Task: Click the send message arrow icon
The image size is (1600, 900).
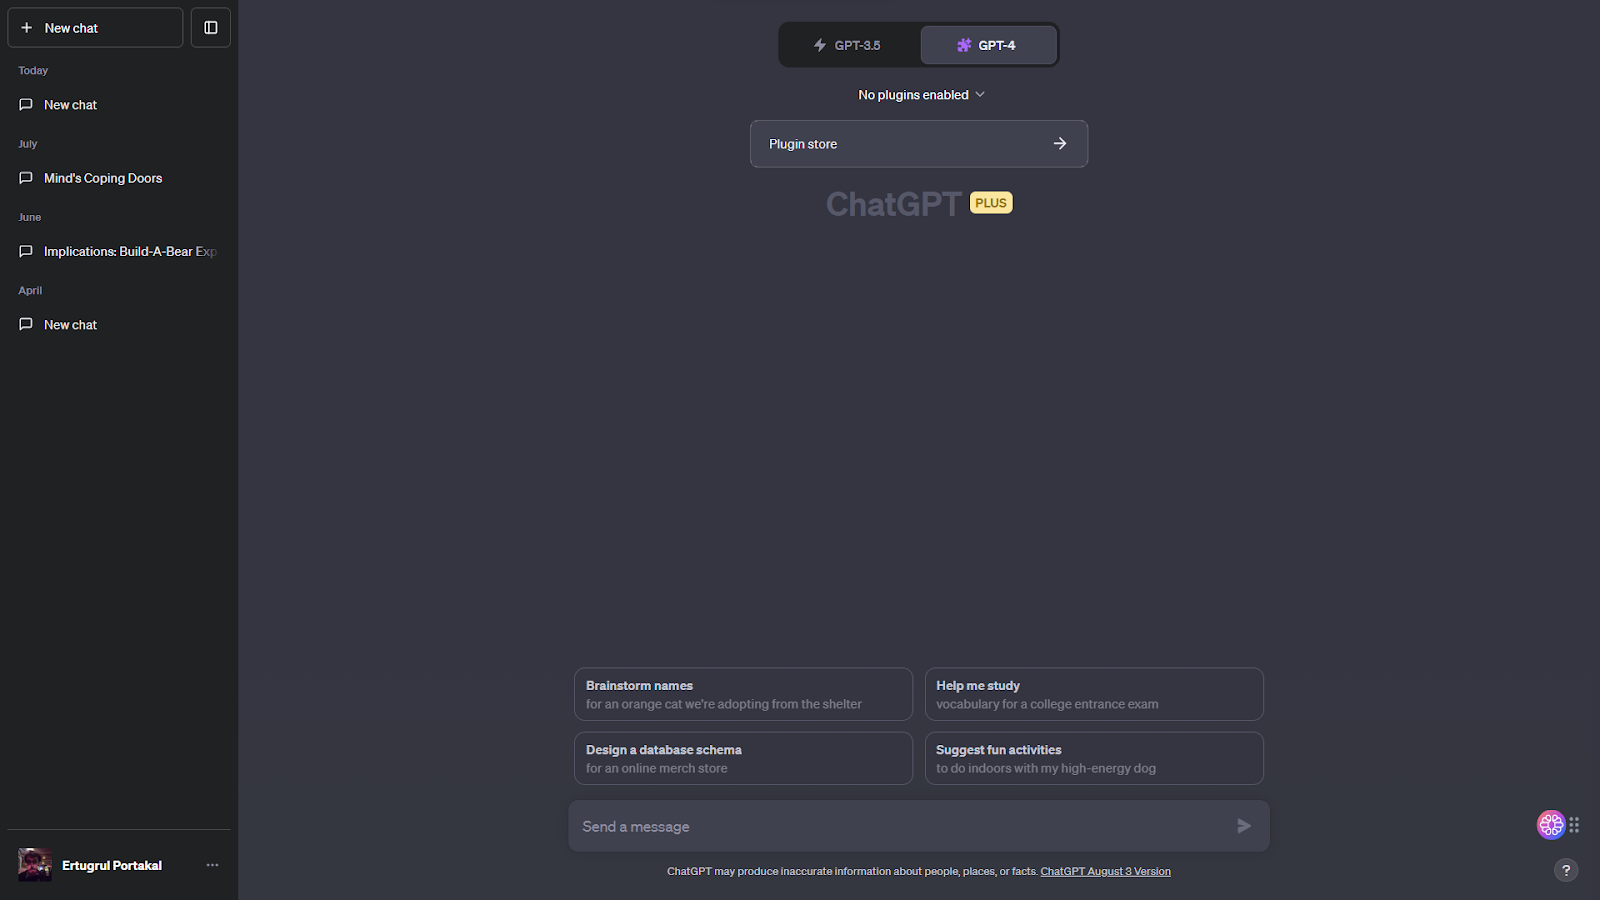Action: point(1244,826)
